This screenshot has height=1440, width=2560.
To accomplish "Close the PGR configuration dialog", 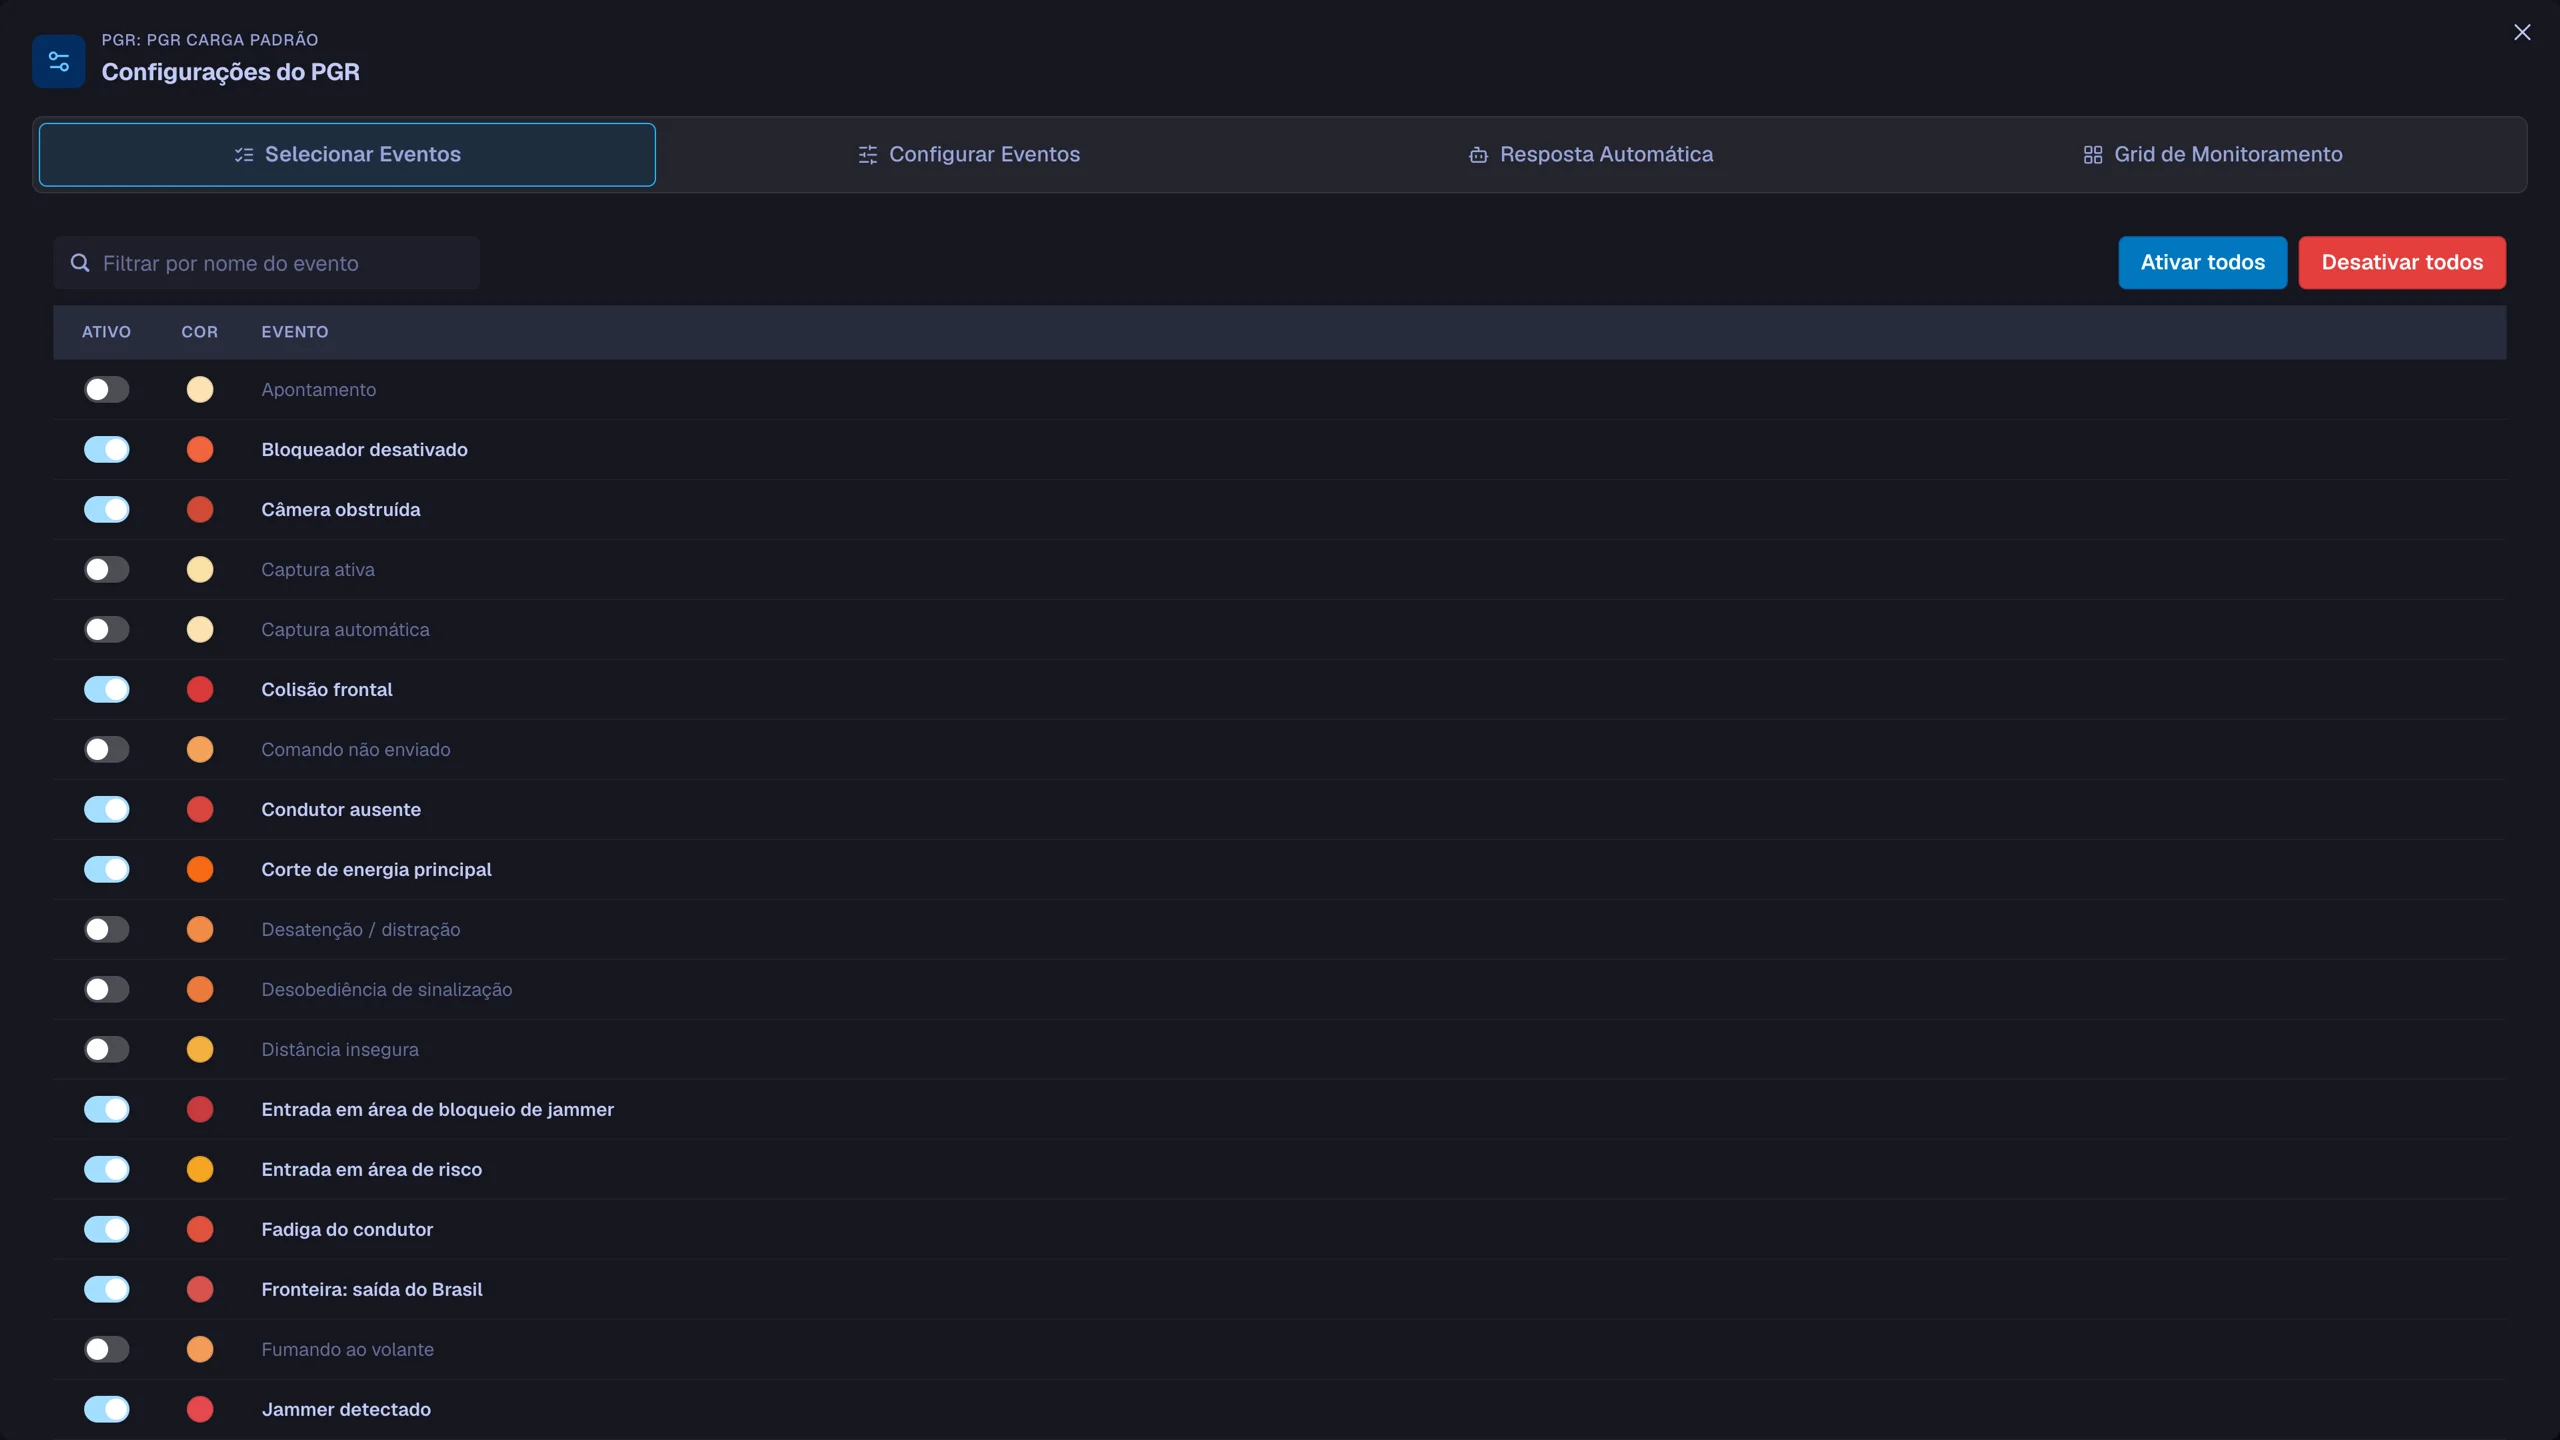I will point(2522,32).
